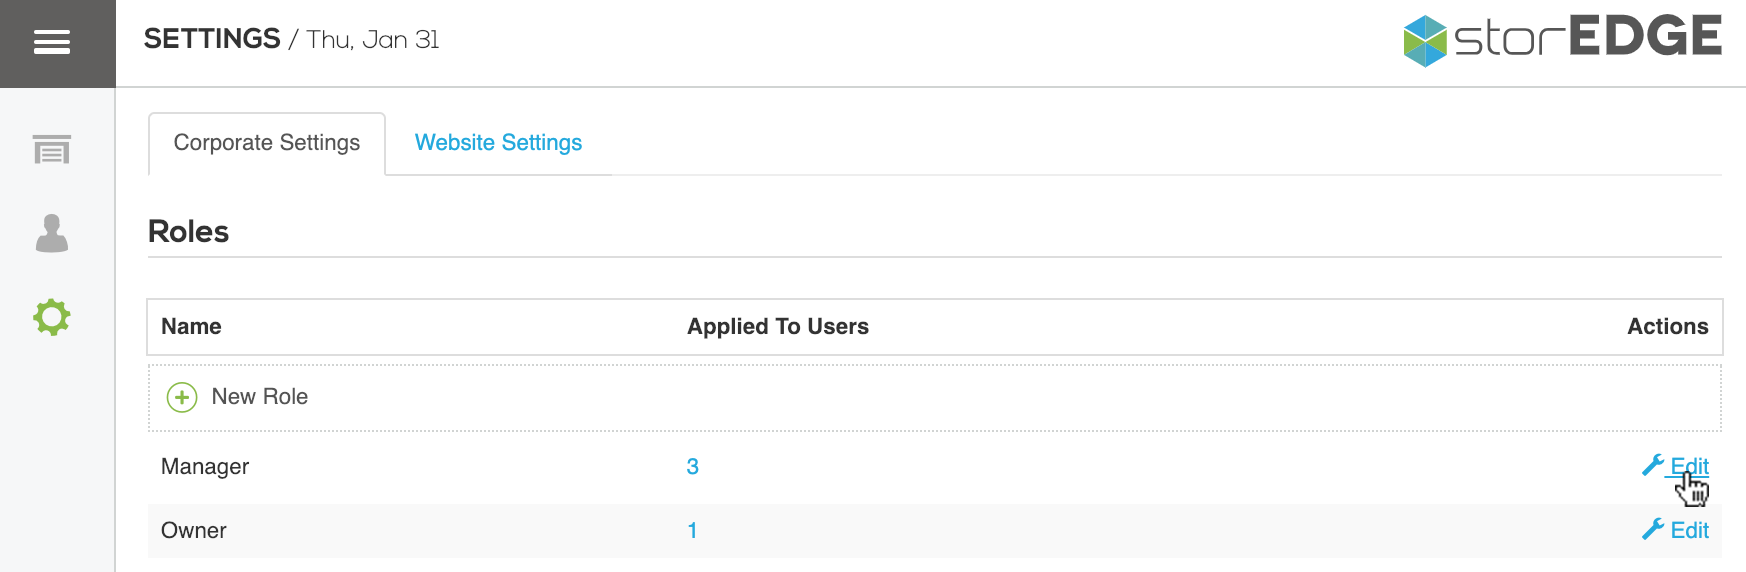Open the facilities storage unit sidebar icon

[x=52, y=150]
